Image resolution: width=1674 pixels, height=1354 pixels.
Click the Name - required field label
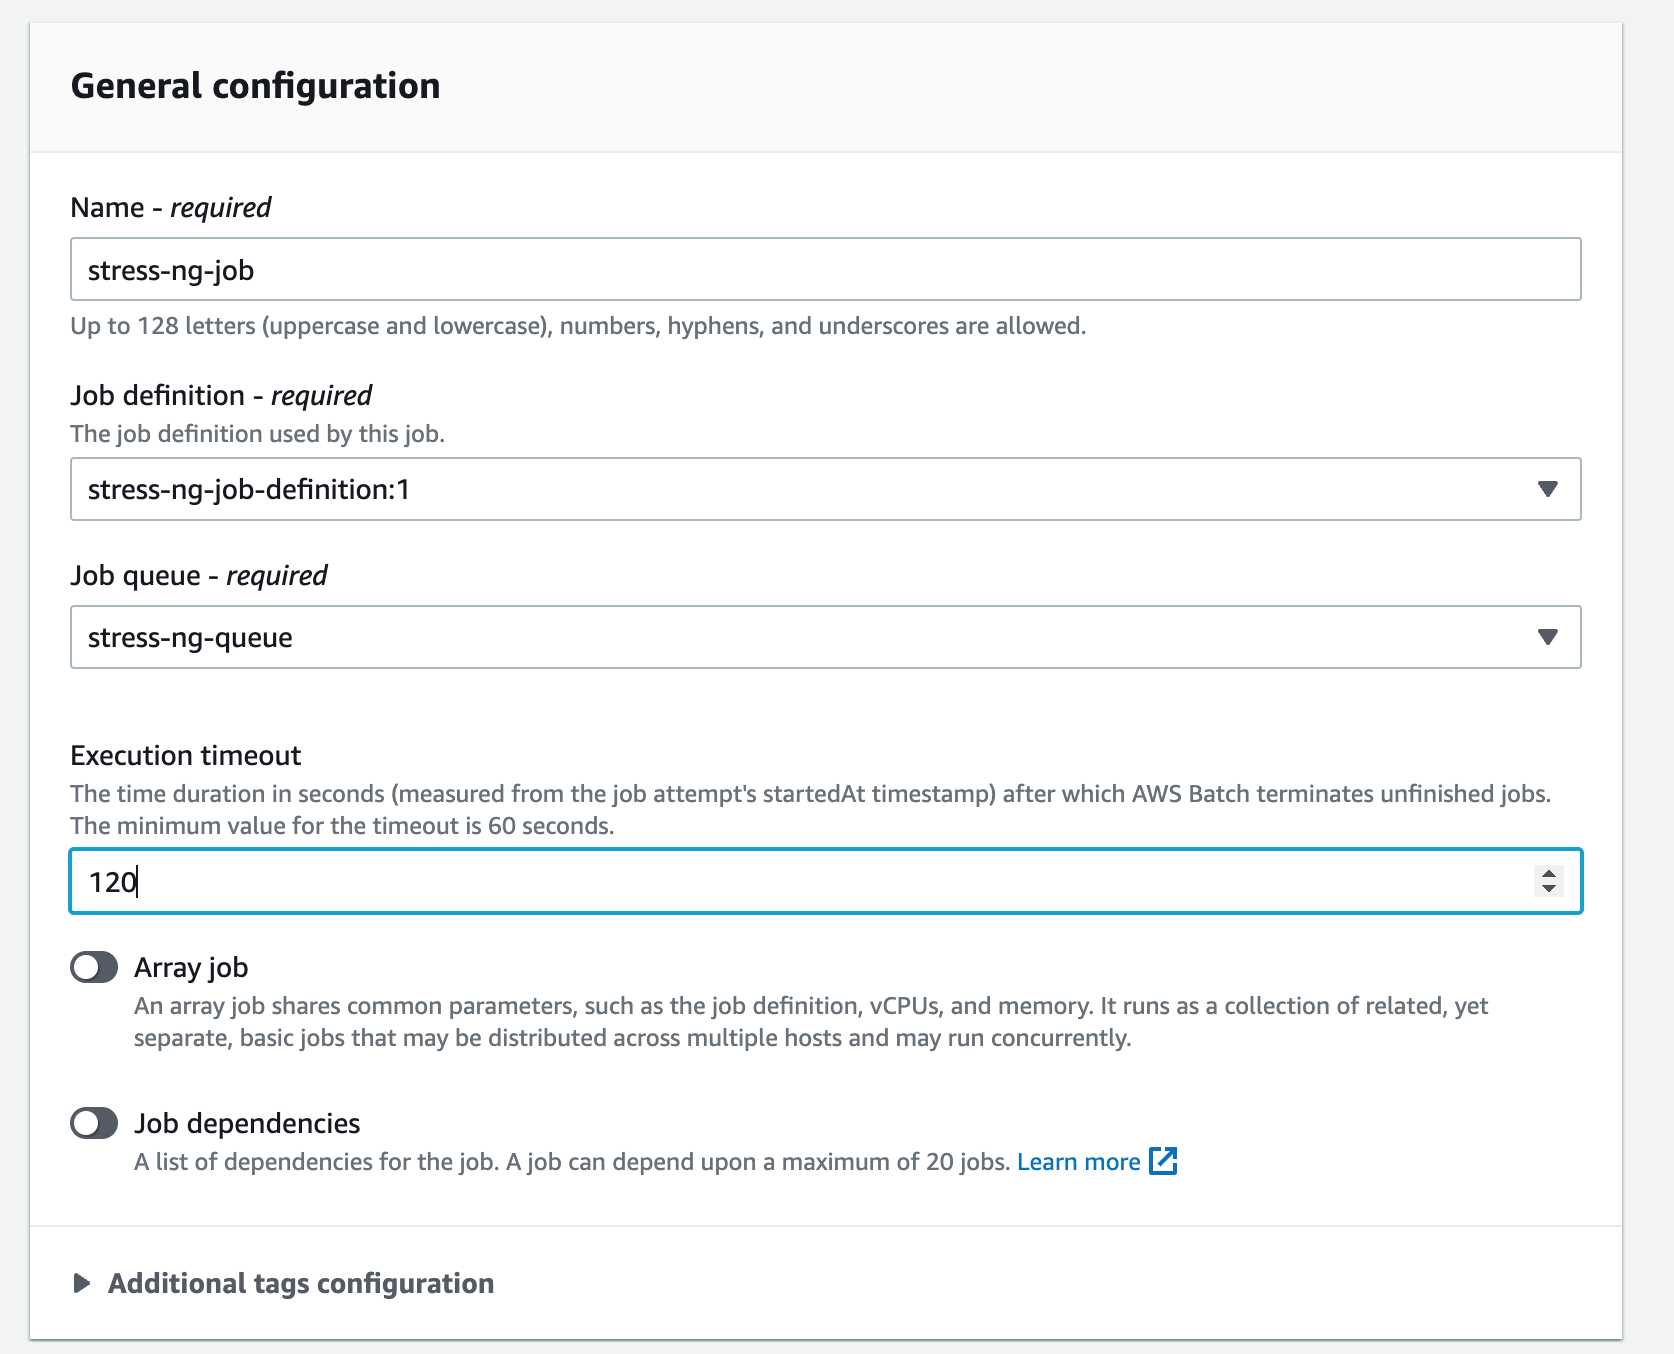point(171,207)
